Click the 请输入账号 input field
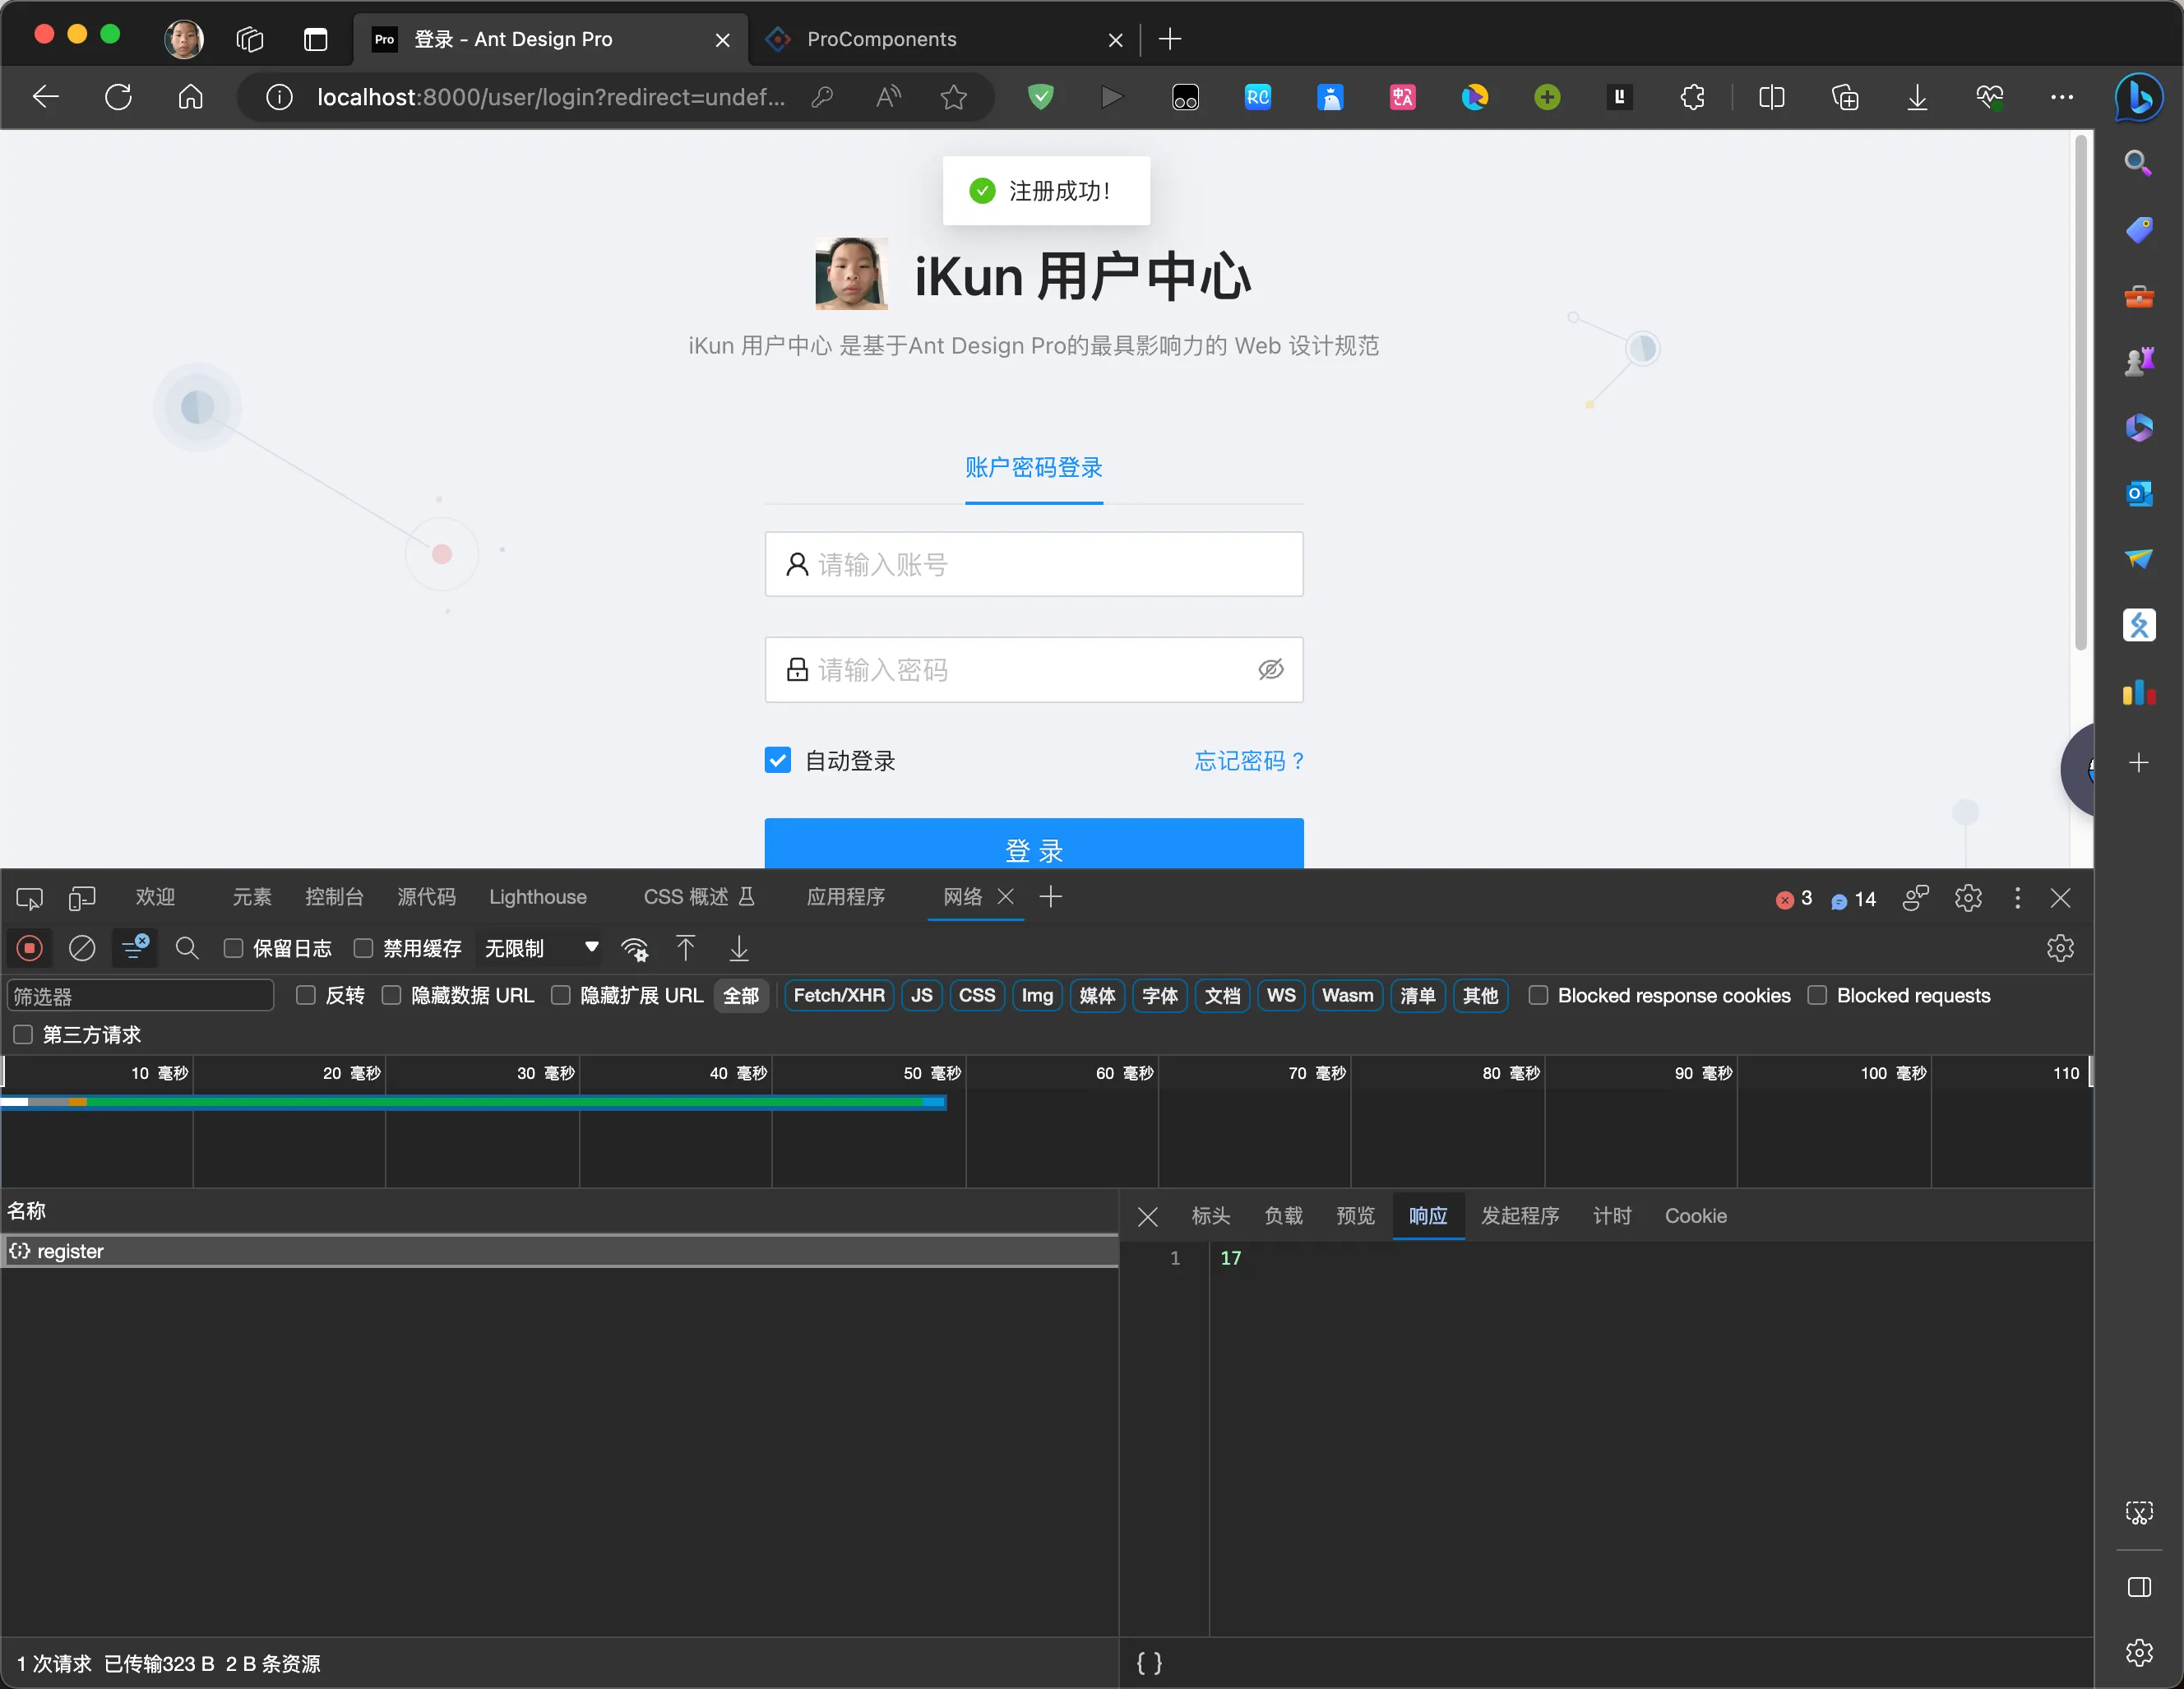The width and height of the screenshot is (2184, 1689). (1034, 564)
